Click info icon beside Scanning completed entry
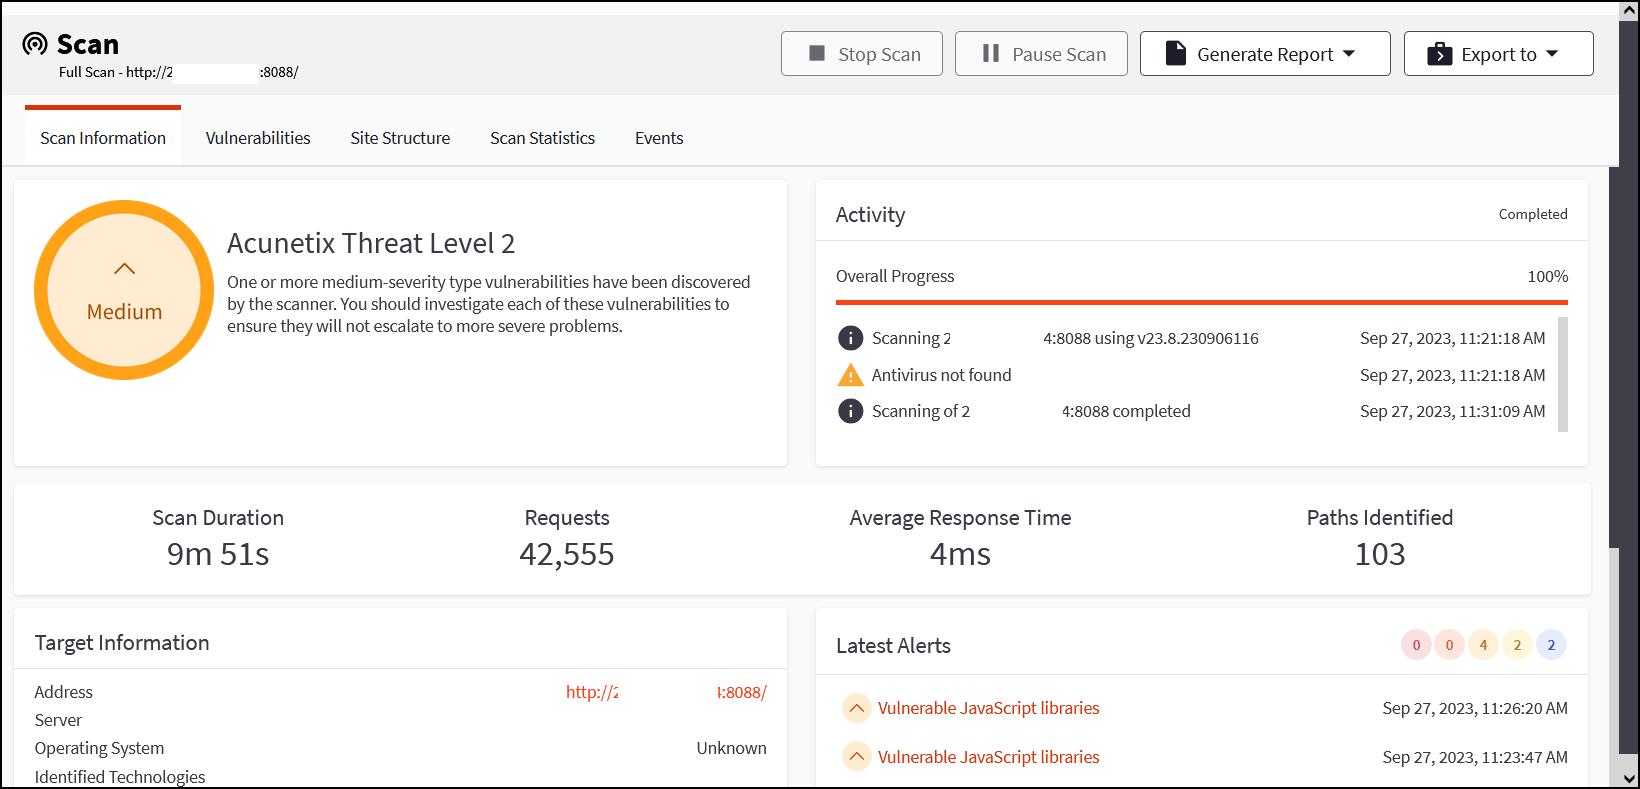 [850, 411]
